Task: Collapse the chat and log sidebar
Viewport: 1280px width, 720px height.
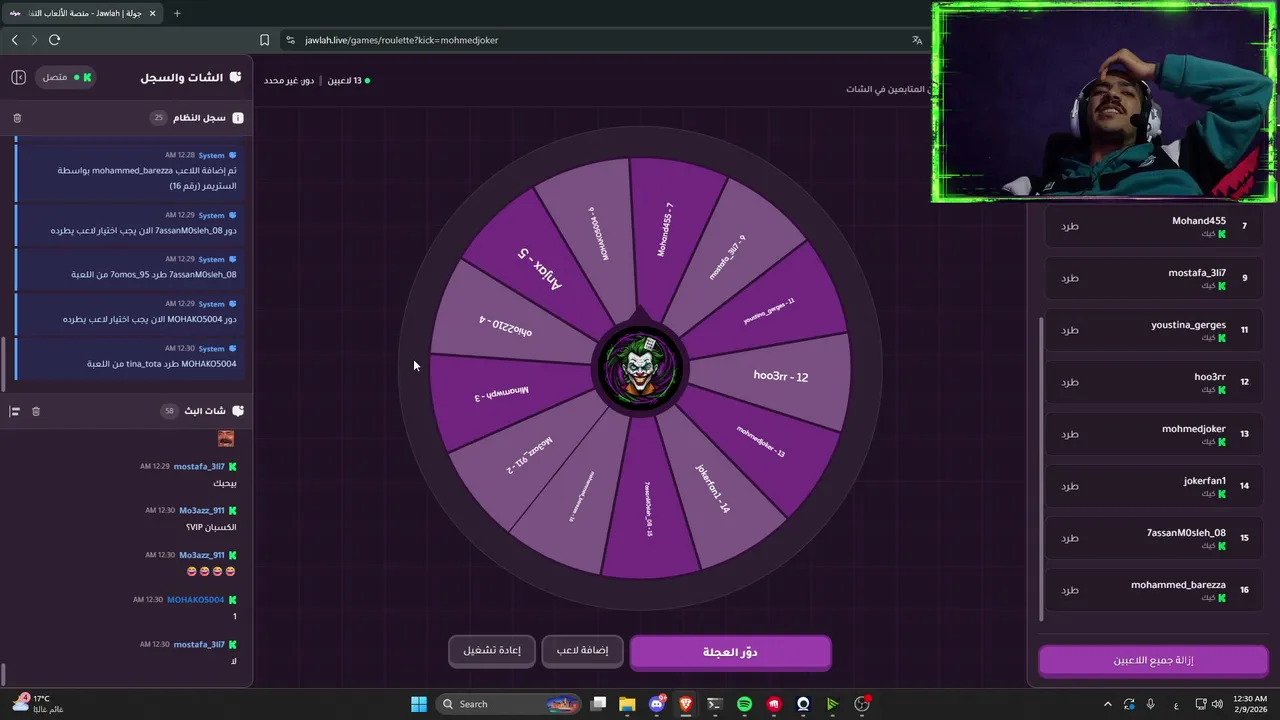Action: point(18,77)
